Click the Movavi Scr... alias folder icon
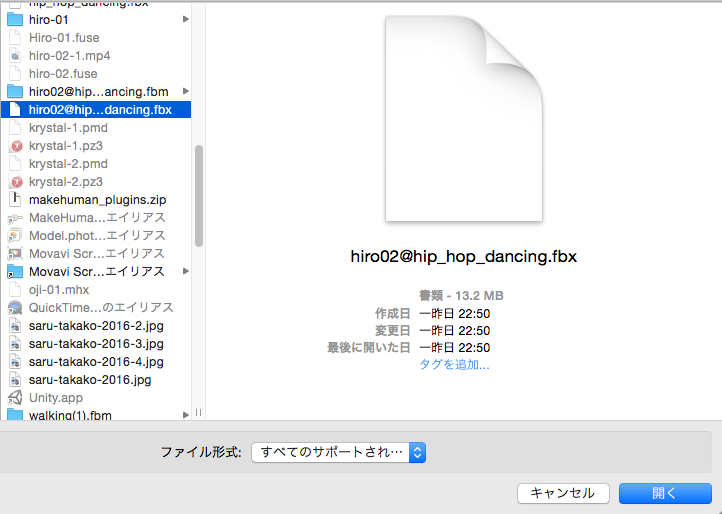722x514 pixels. click(x=15, y=272)
